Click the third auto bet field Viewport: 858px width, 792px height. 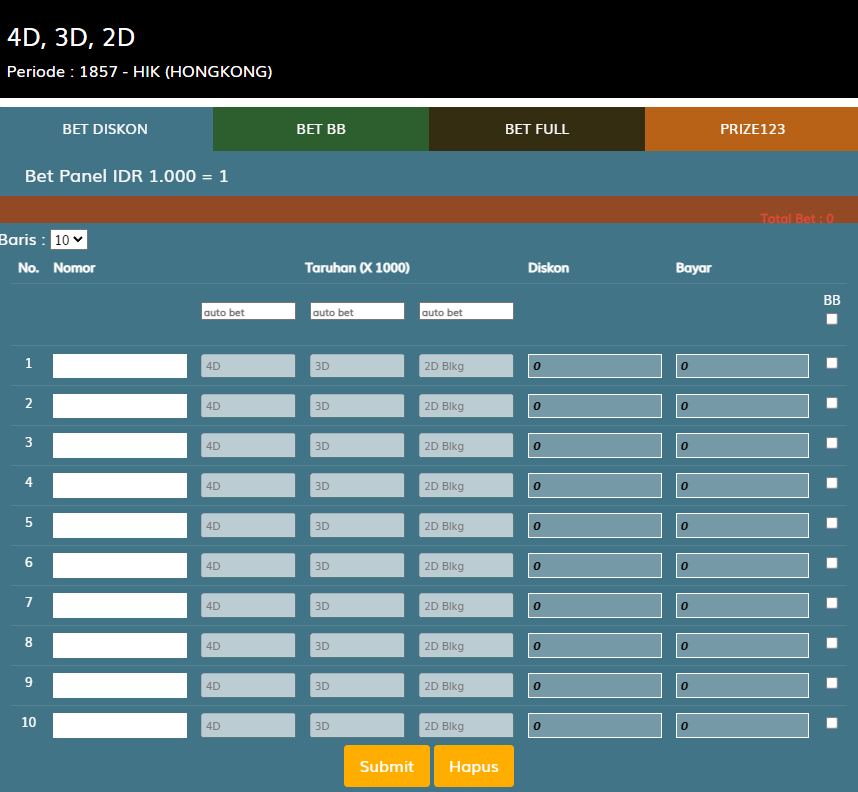(466, 312)
